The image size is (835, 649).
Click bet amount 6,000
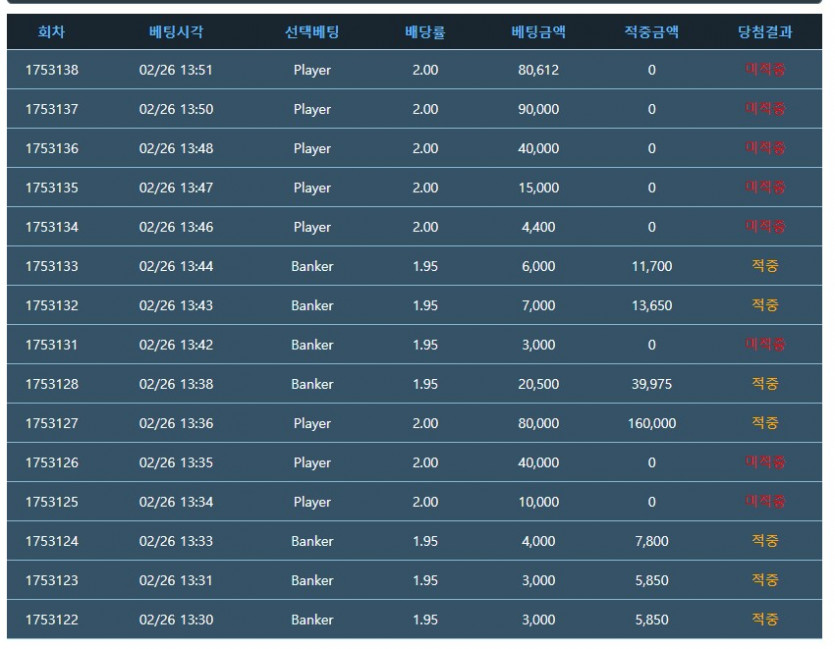pos(538,266)
